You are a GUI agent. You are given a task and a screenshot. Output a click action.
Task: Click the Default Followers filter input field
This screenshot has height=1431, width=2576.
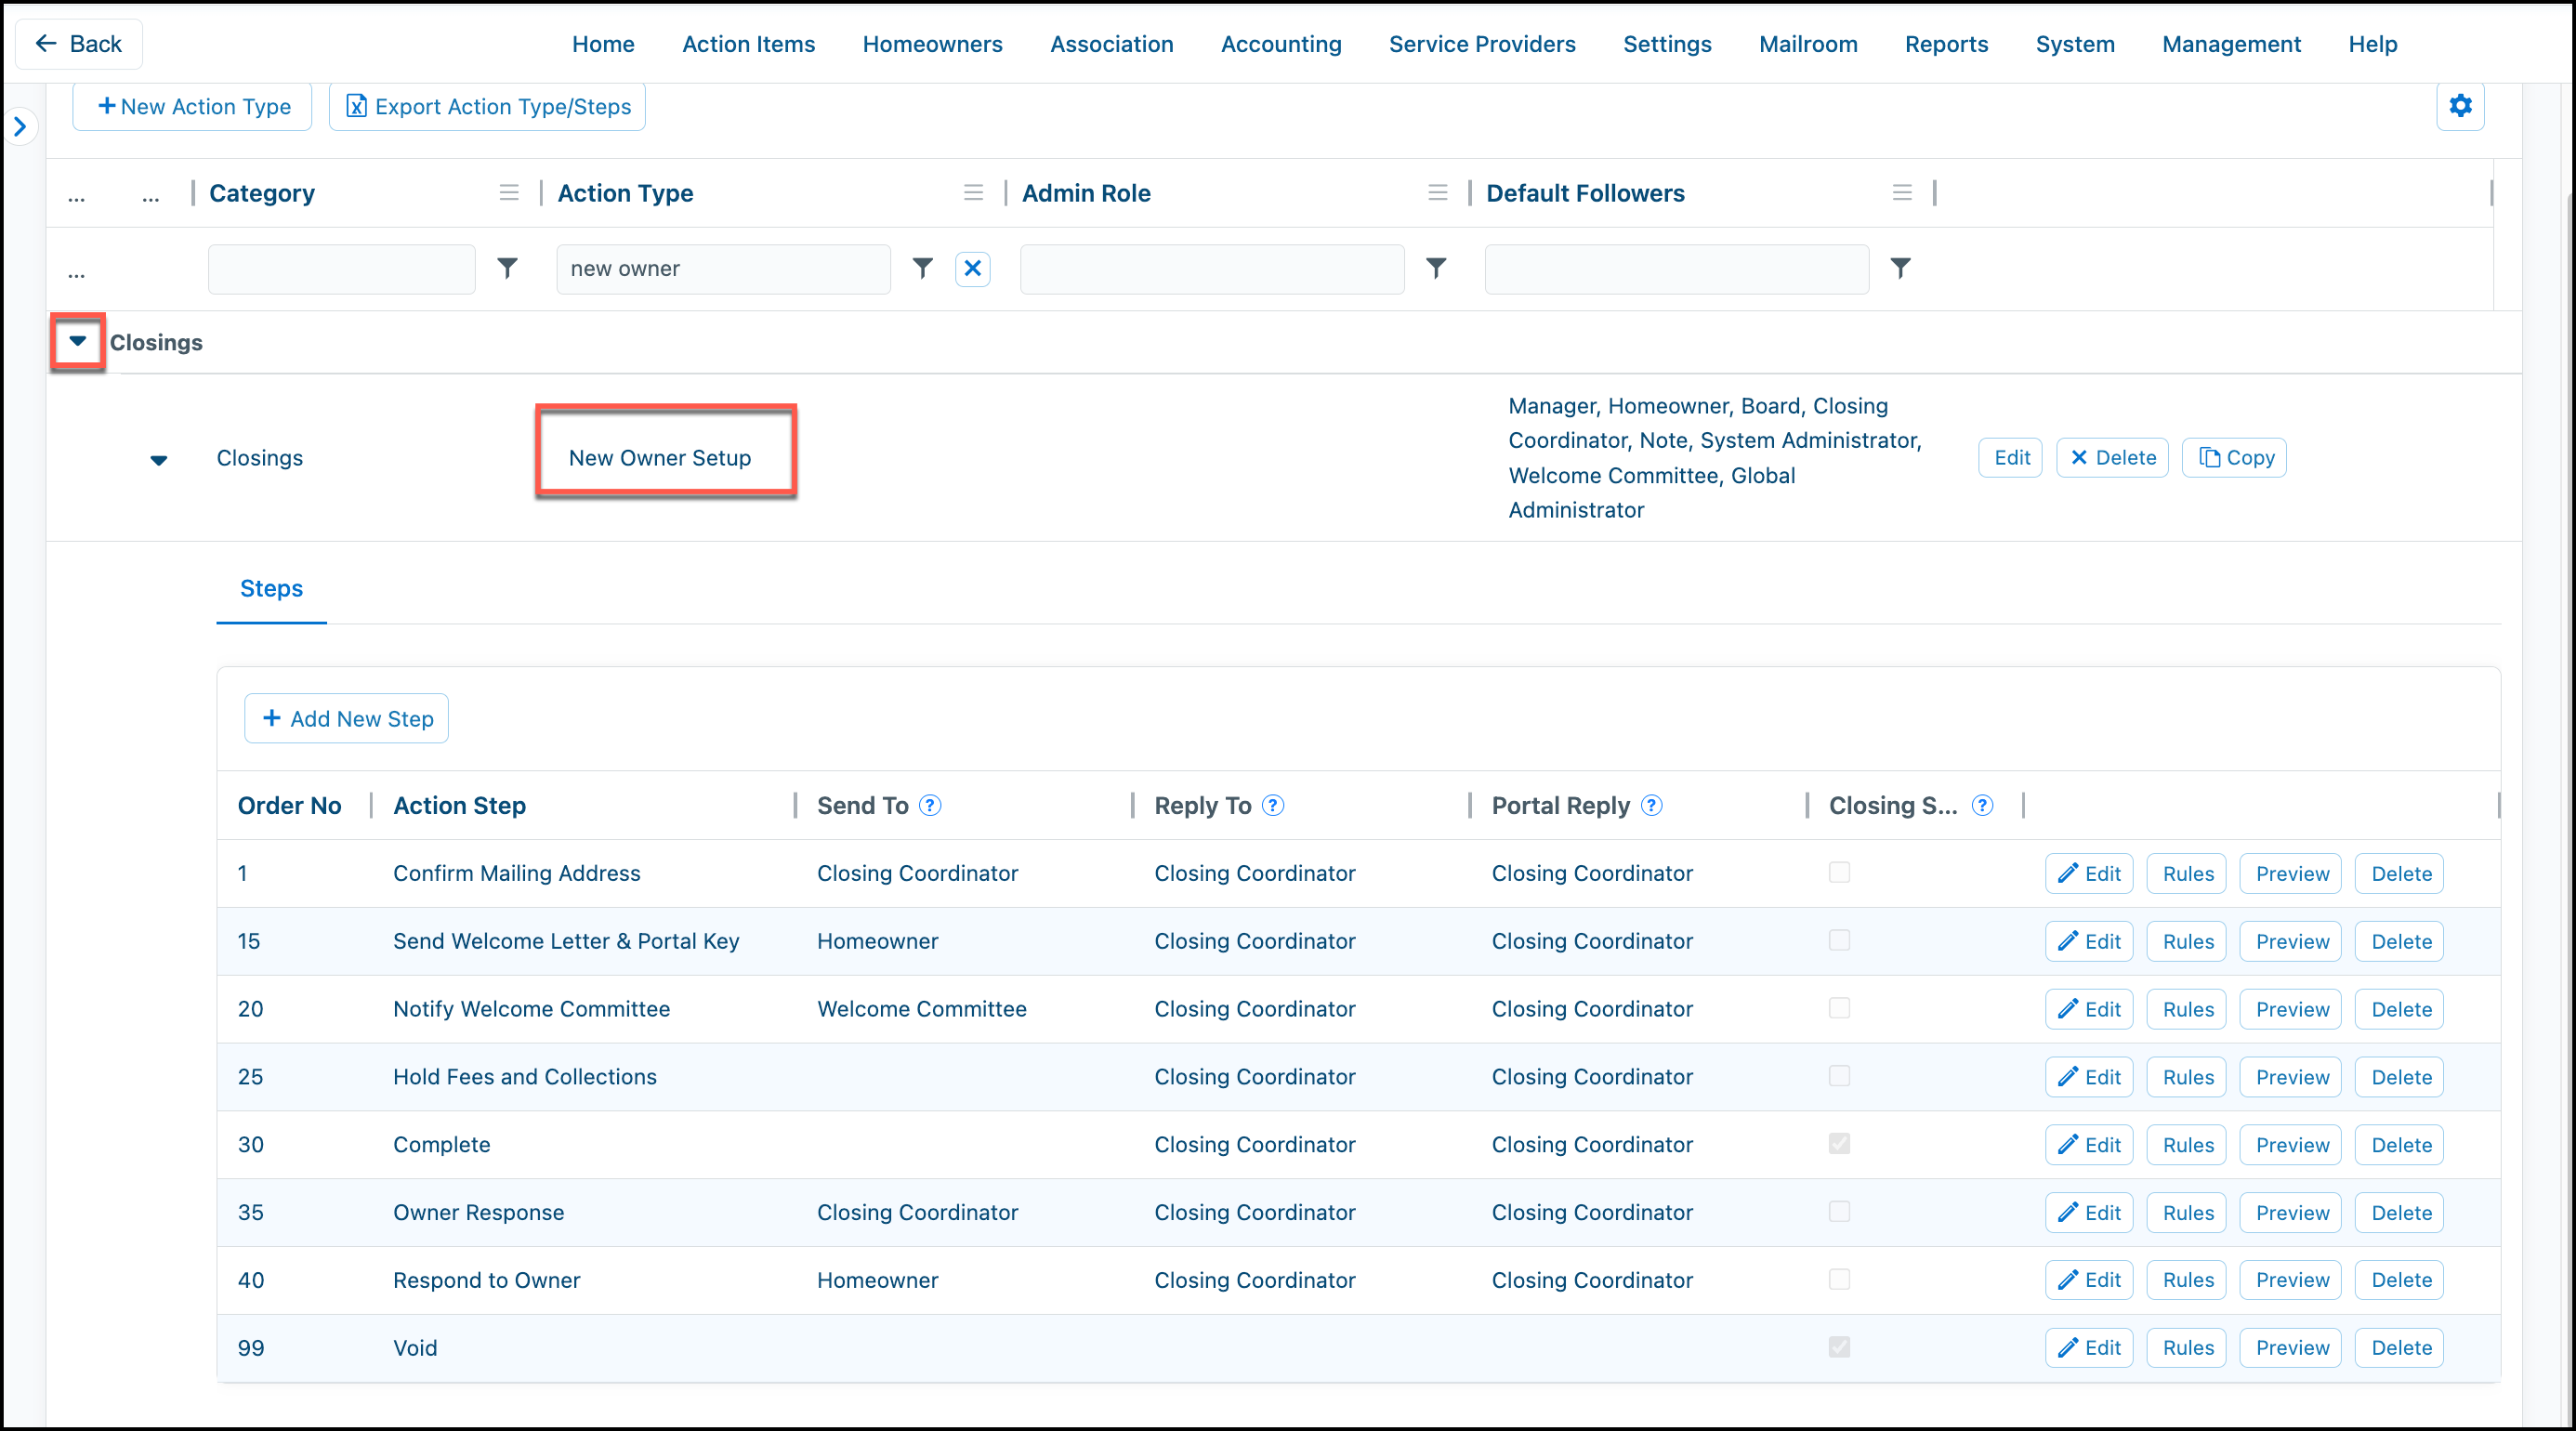coord(1677,269)
